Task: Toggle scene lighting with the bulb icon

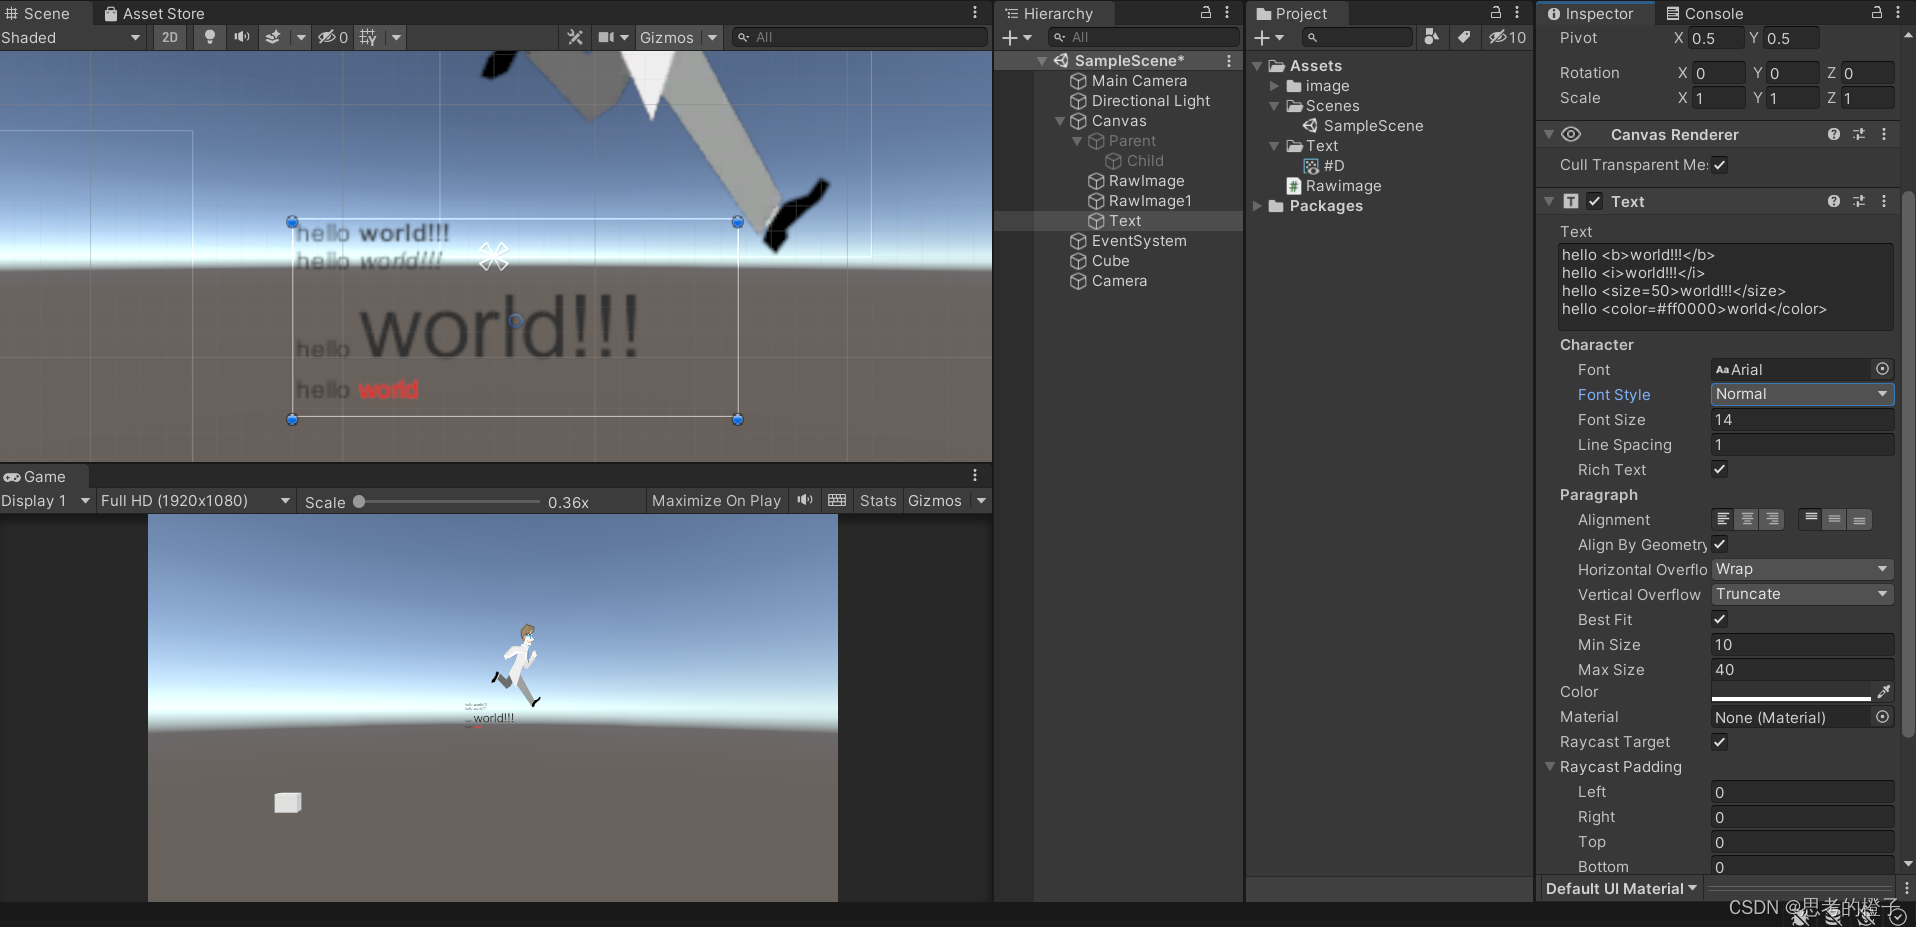Action: coord(208,37)
